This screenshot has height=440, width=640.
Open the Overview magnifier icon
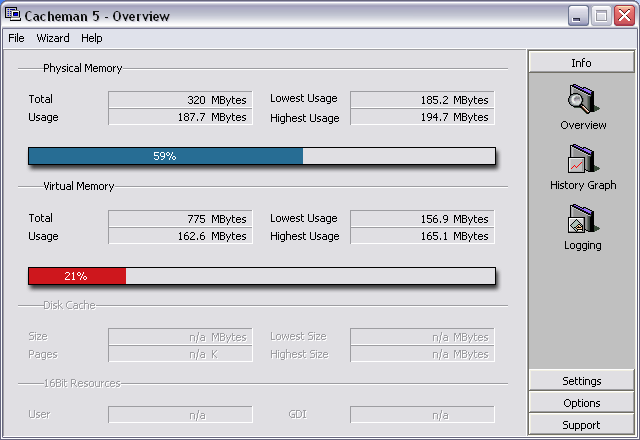582,101
